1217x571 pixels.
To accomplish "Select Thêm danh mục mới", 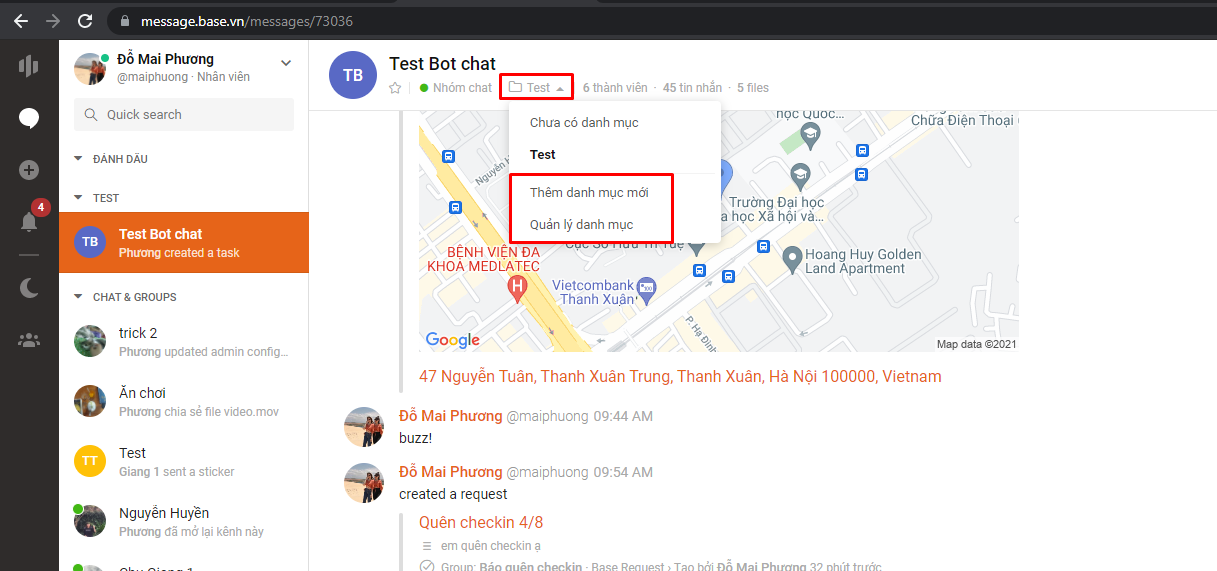I will tap(589, 192).
